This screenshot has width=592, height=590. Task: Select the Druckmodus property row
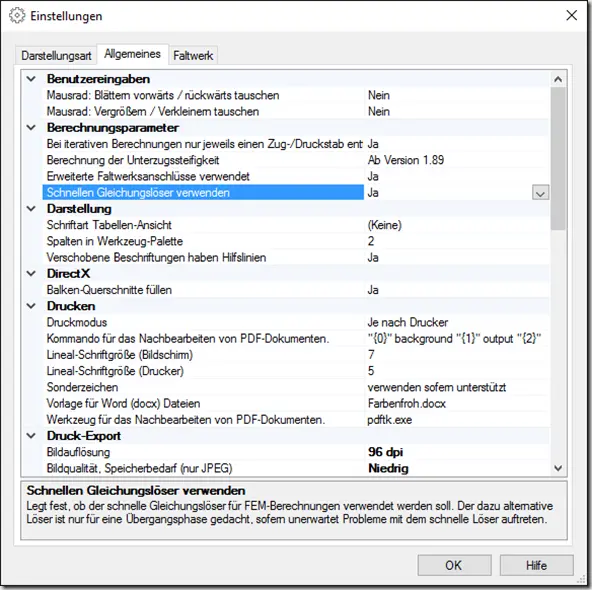(x=296, y=322)
